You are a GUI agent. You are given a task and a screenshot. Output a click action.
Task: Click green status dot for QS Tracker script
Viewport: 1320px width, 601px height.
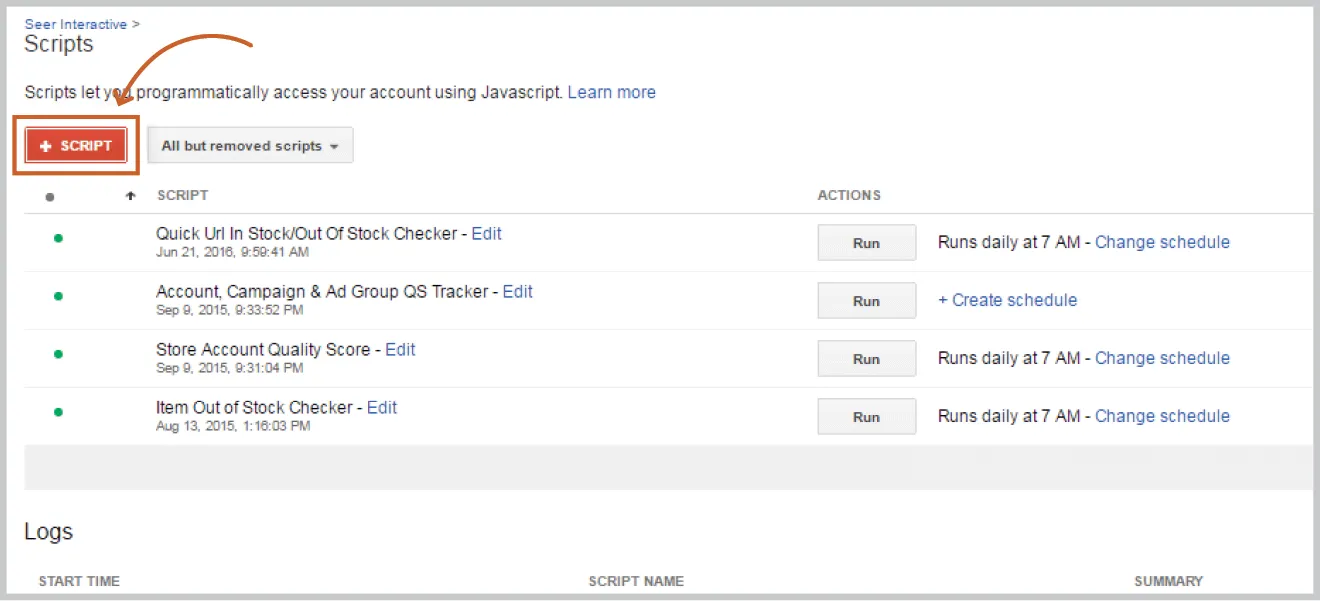pyautogui.click(x=58, y=296)
